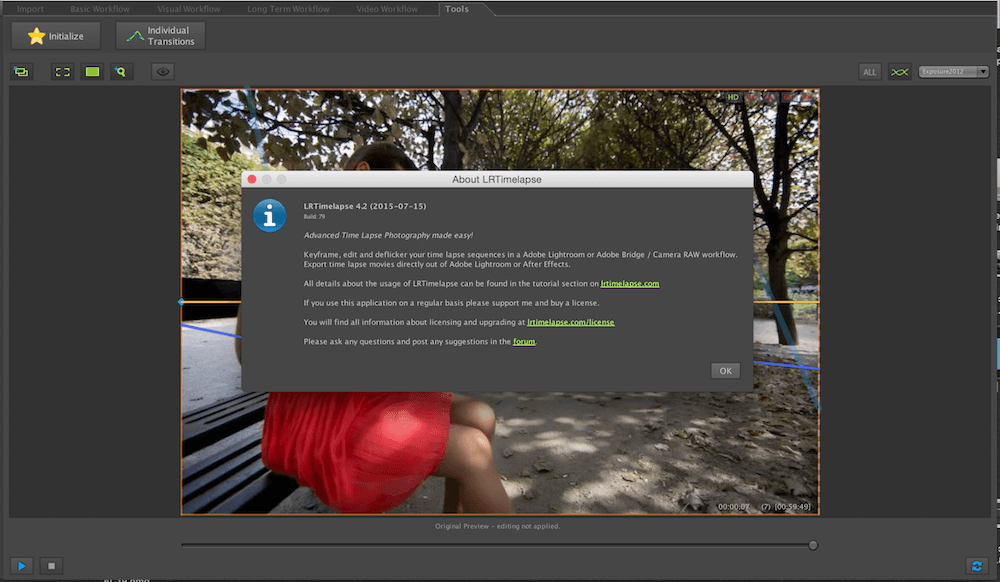Switch to the Visual Workflow tab
1000x582 pixels.
[189, 9]
